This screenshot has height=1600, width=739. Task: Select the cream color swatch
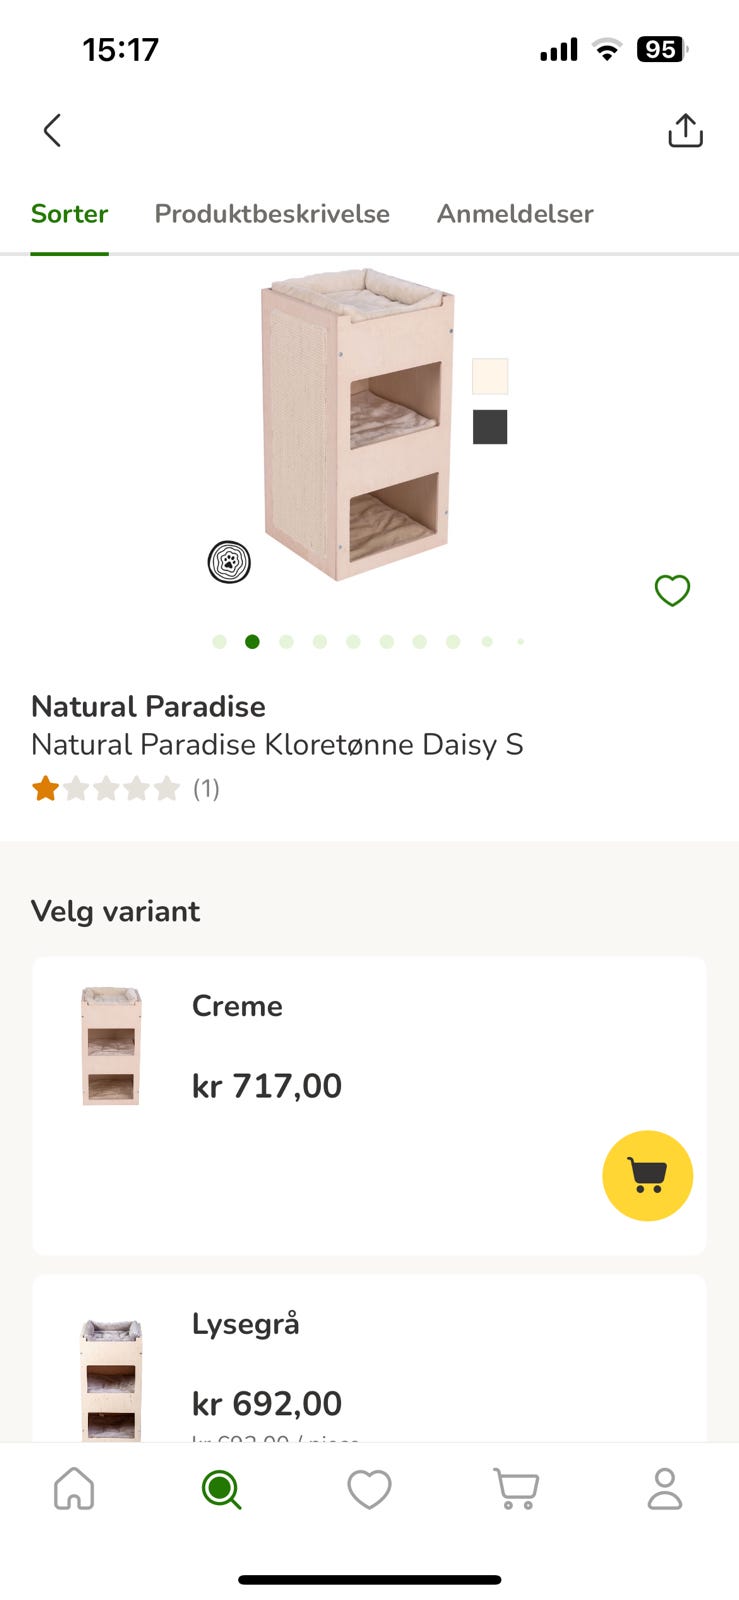(490, 376)
